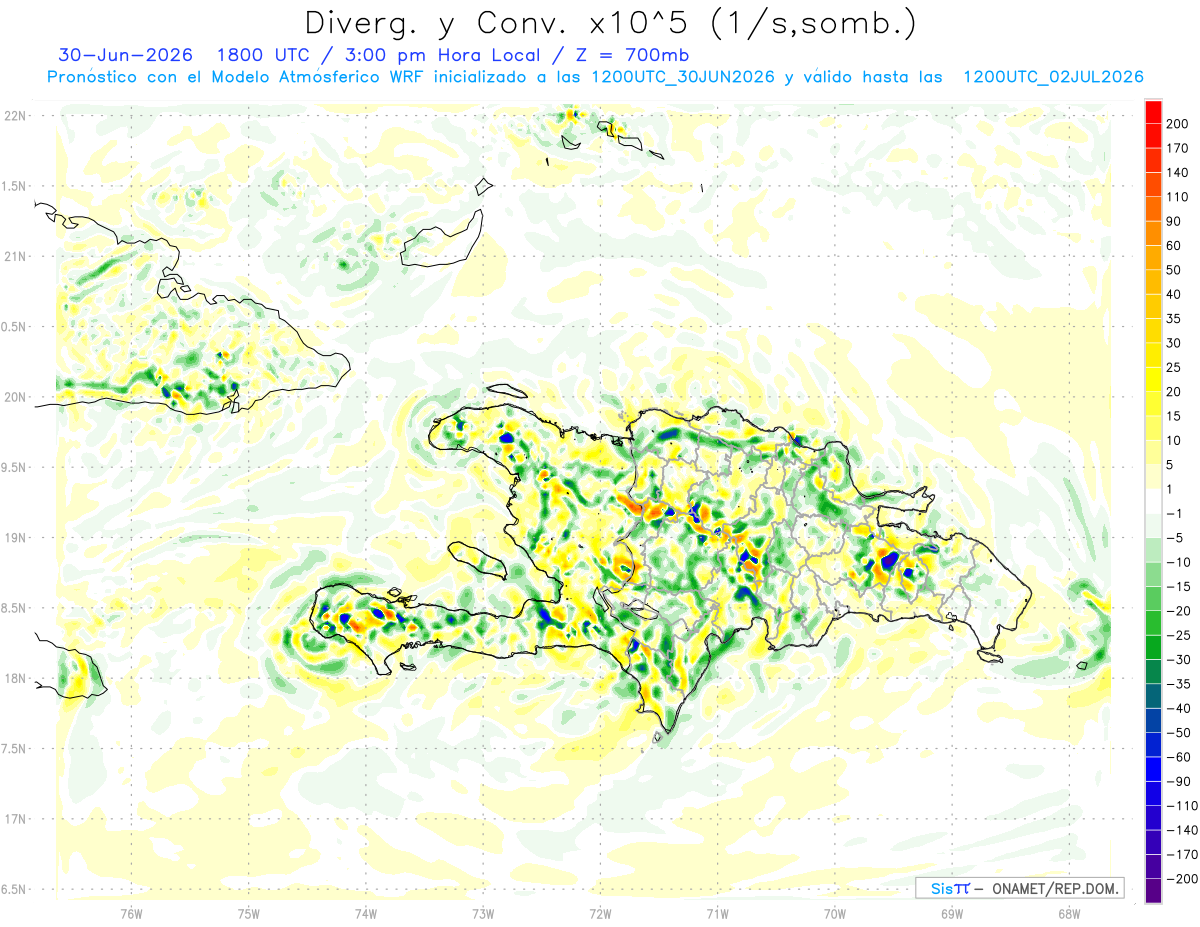The height and width of the screenshot is (927, 1200).
Task: Click the positive '25' color scale label
Action: click(1174, 368)
